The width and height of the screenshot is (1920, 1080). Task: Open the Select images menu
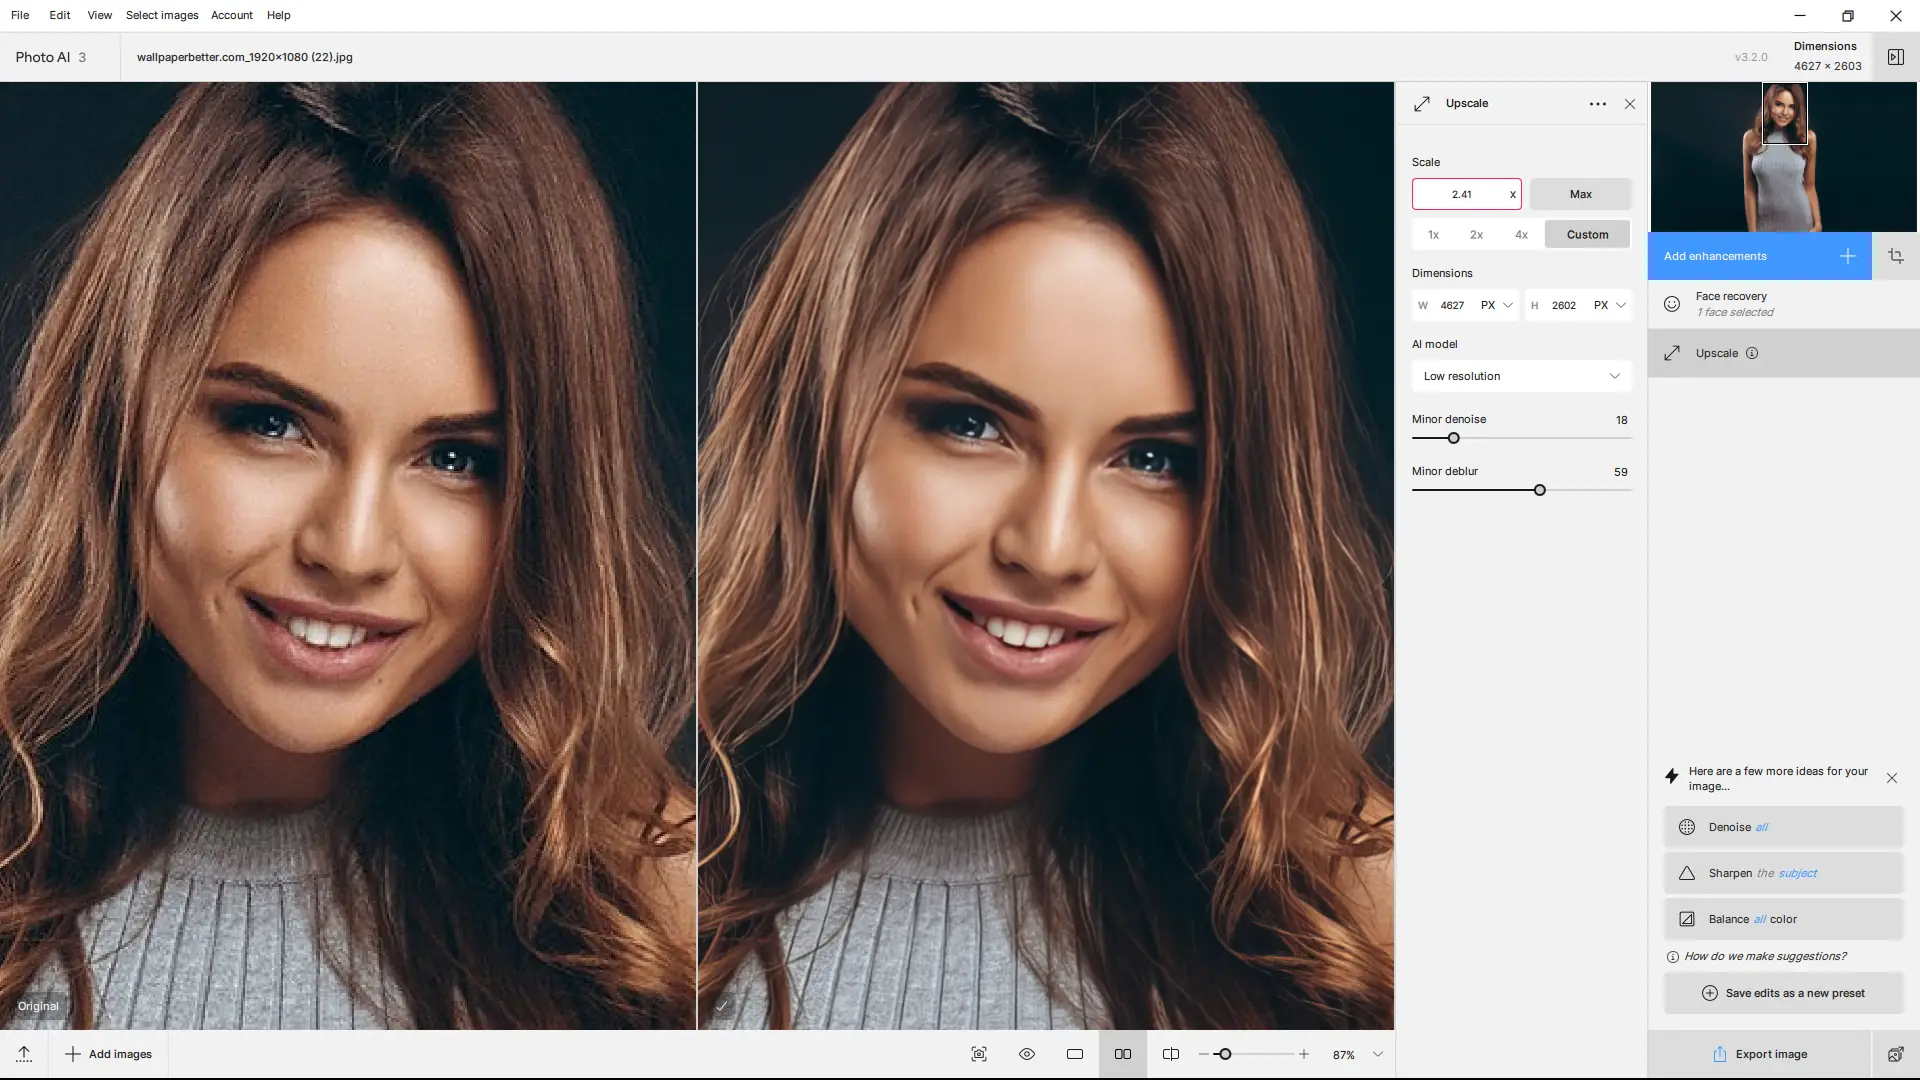(x=162, y=15)
